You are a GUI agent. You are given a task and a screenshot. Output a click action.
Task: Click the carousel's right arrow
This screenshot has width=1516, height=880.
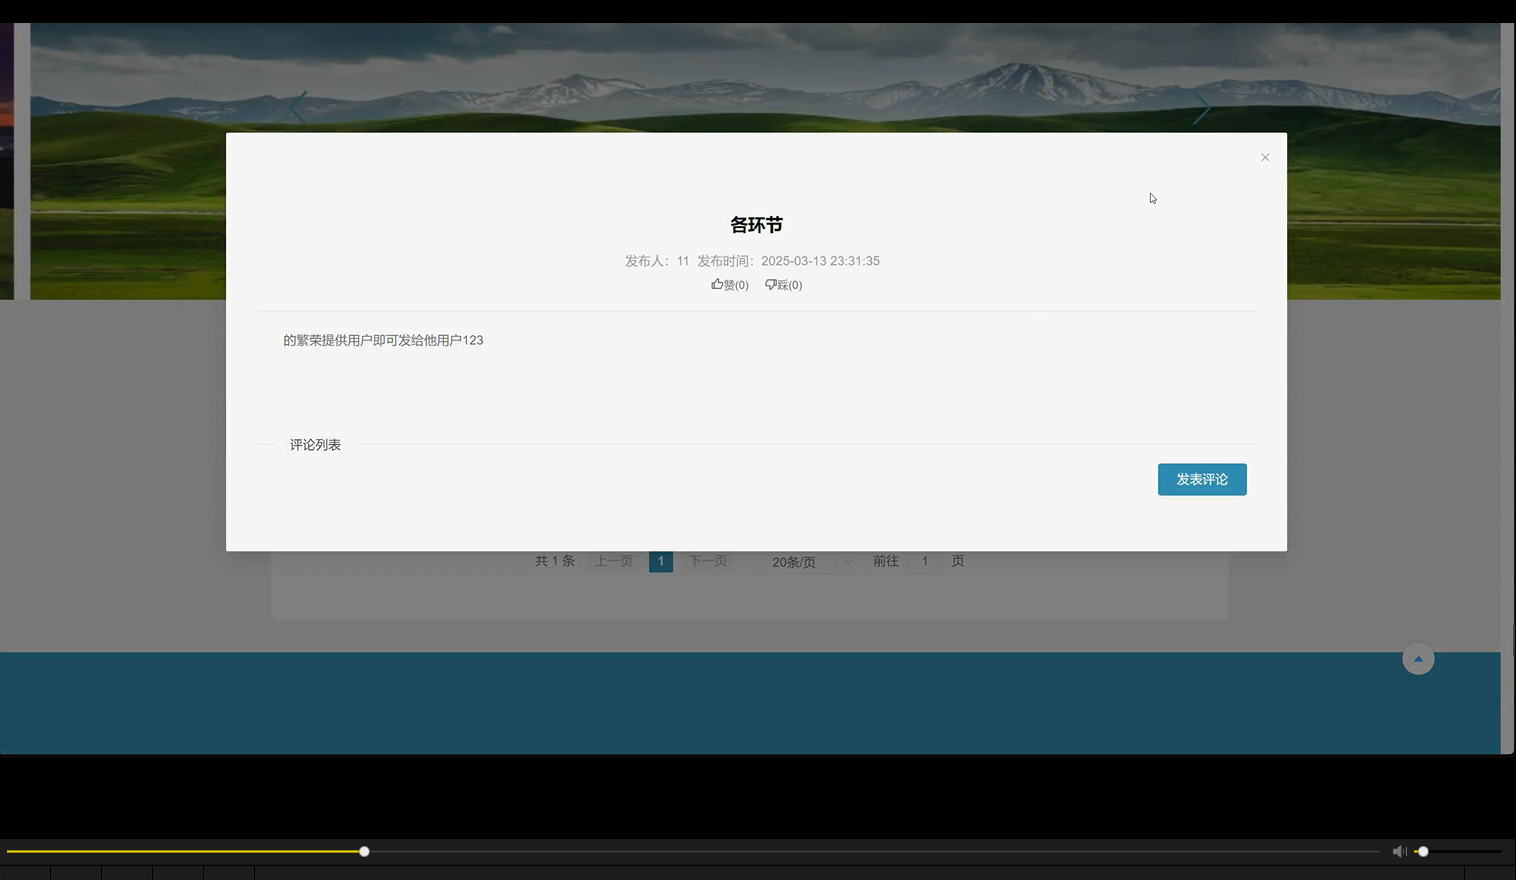pos(1201,108)
